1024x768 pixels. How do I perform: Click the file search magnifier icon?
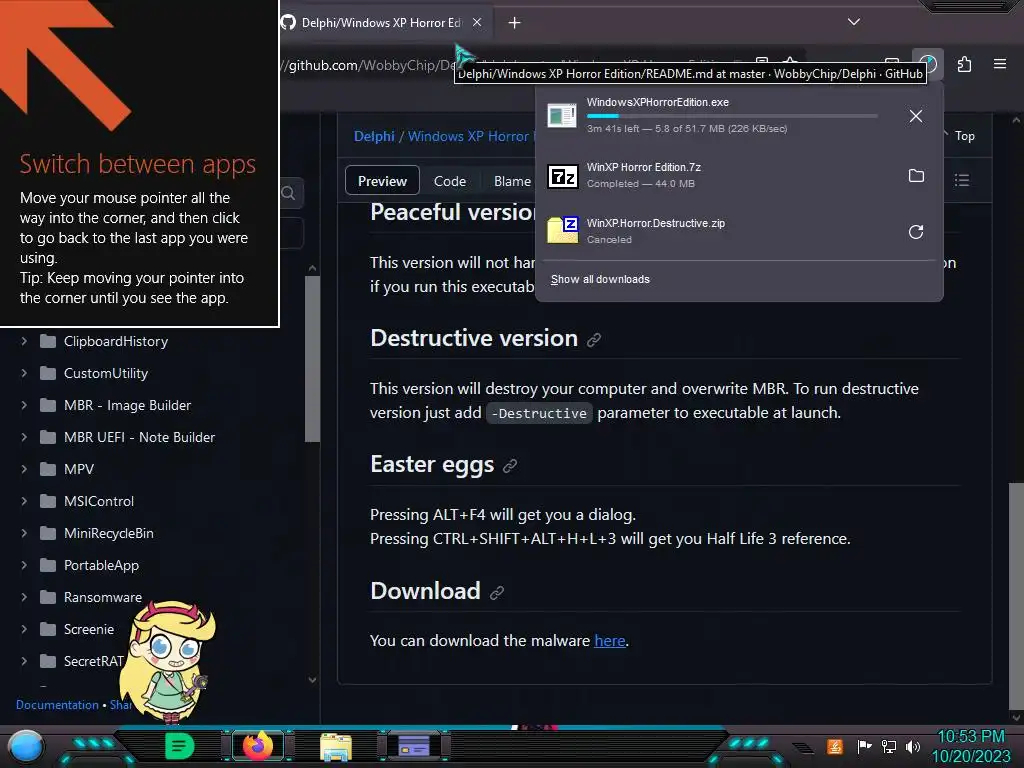288,193
